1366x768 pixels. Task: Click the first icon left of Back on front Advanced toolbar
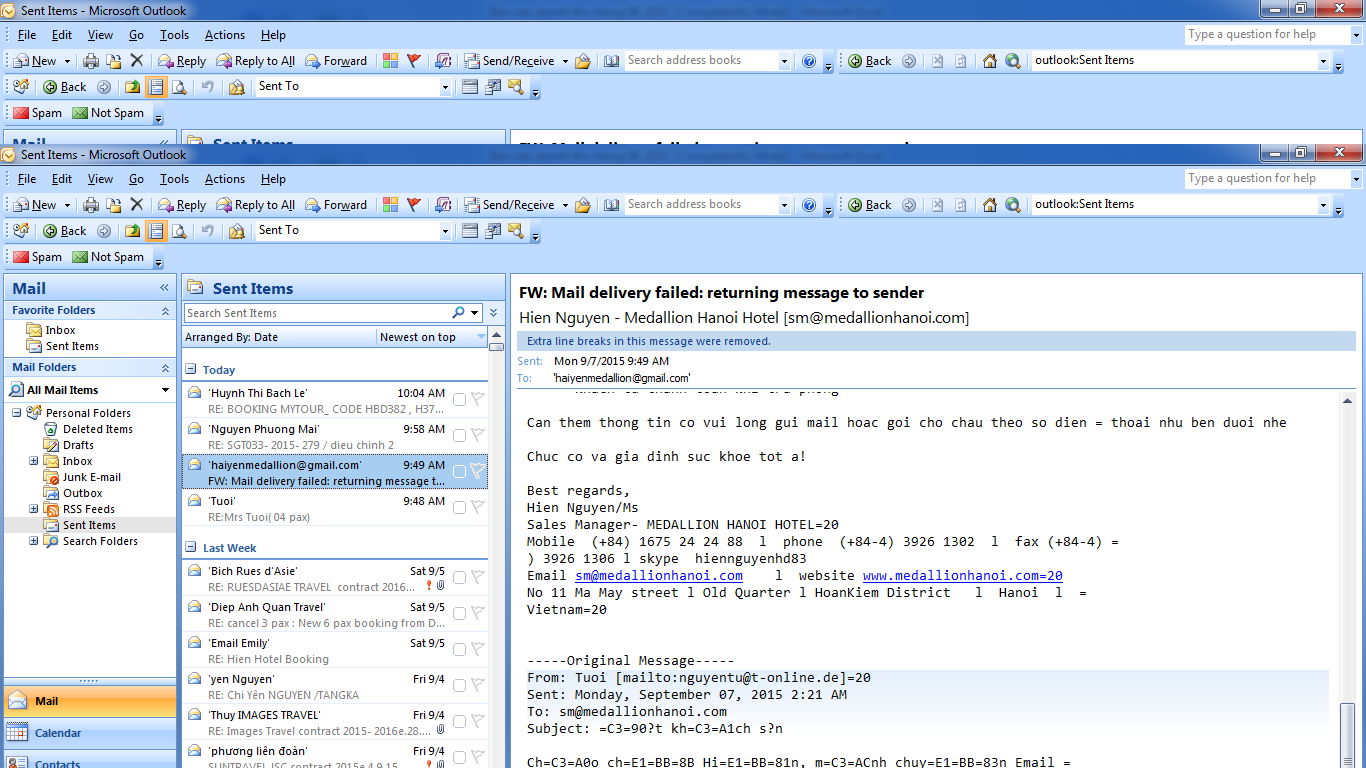tap(20, 230)
